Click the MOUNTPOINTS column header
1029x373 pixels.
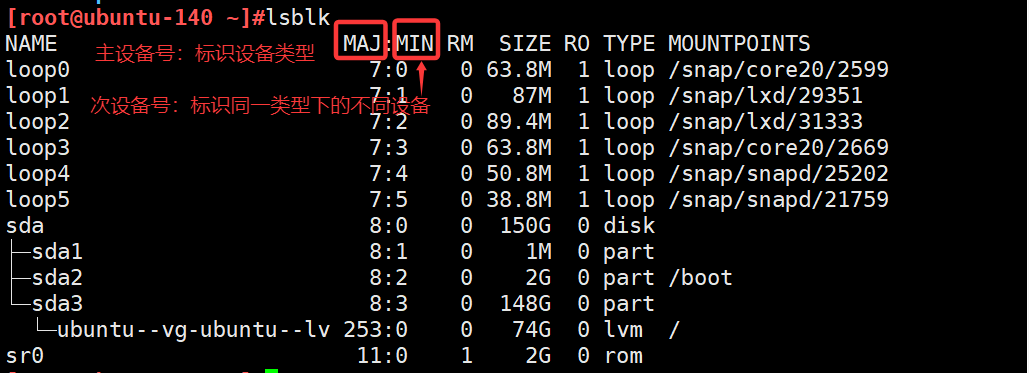click(x=739, y=43)
